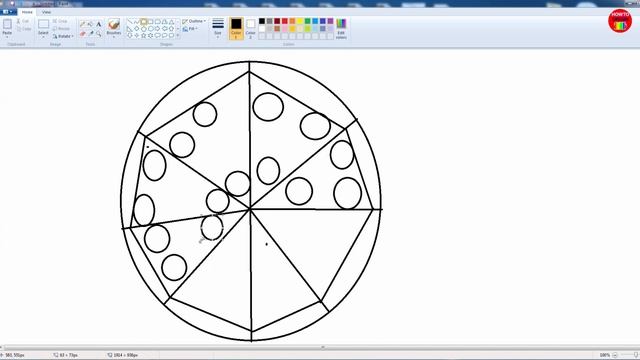Screen dimensions: 640x360
Task: Choose the Hexagon shape
Action: [x=151, y=29]
